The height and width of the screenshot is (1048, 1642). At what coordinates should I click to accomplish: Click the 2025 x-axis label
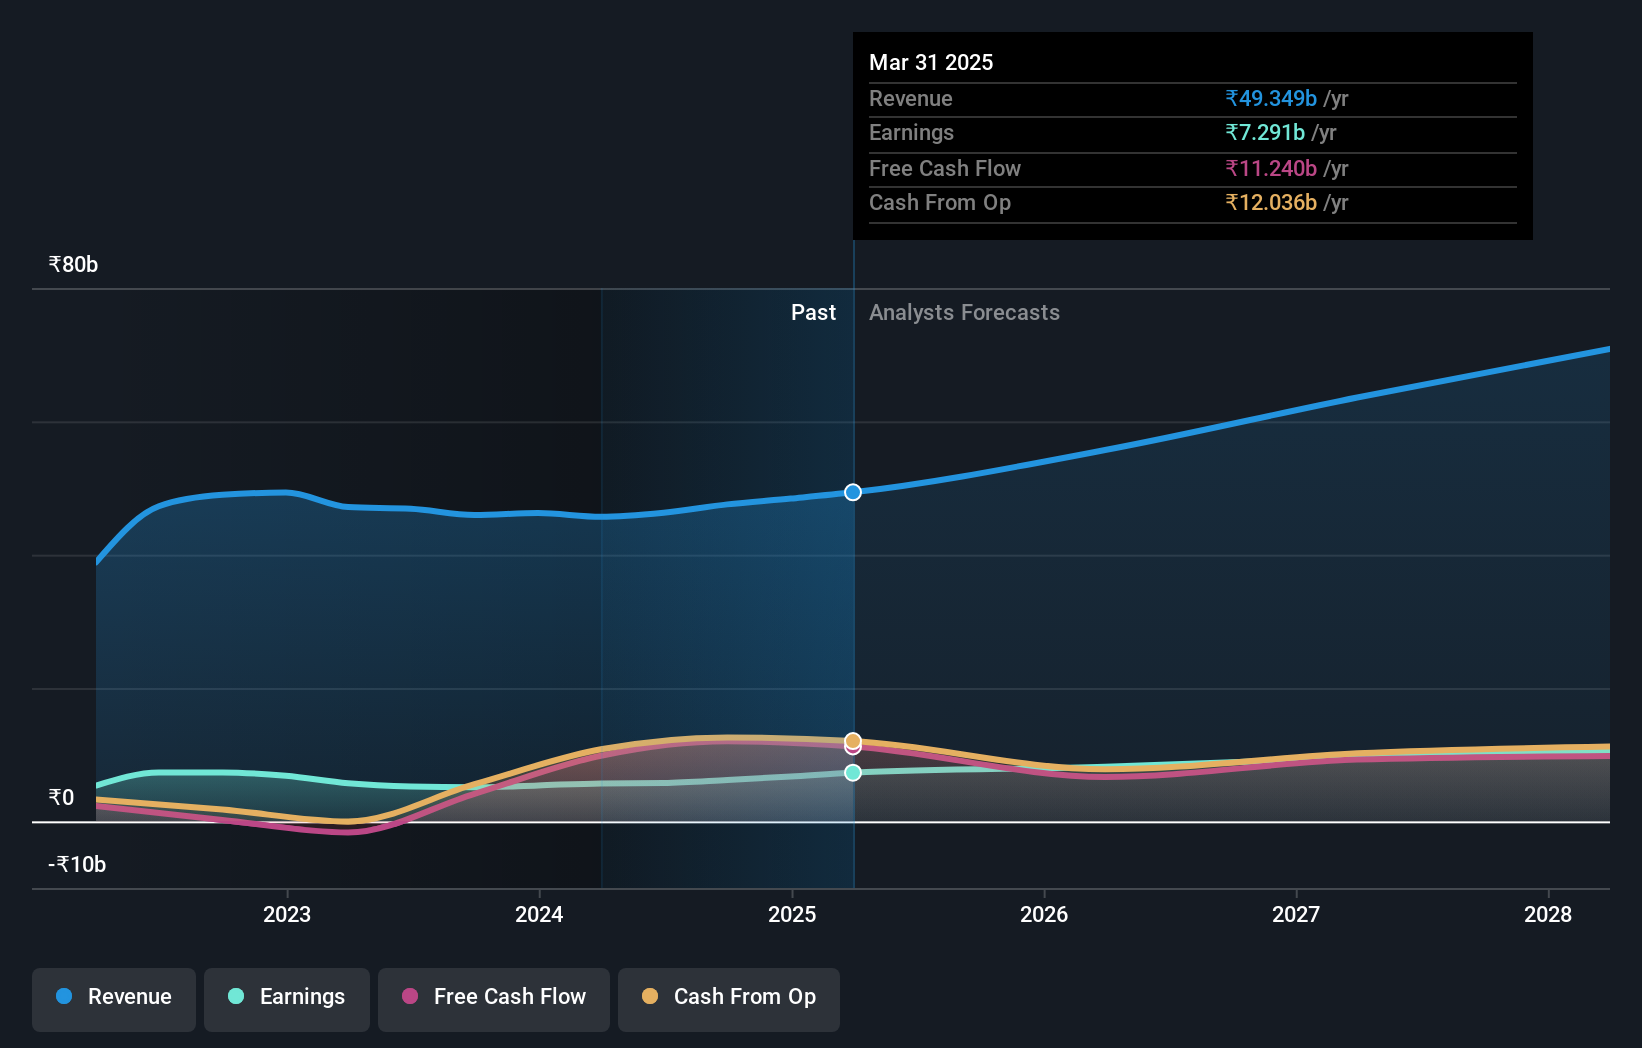792,914
